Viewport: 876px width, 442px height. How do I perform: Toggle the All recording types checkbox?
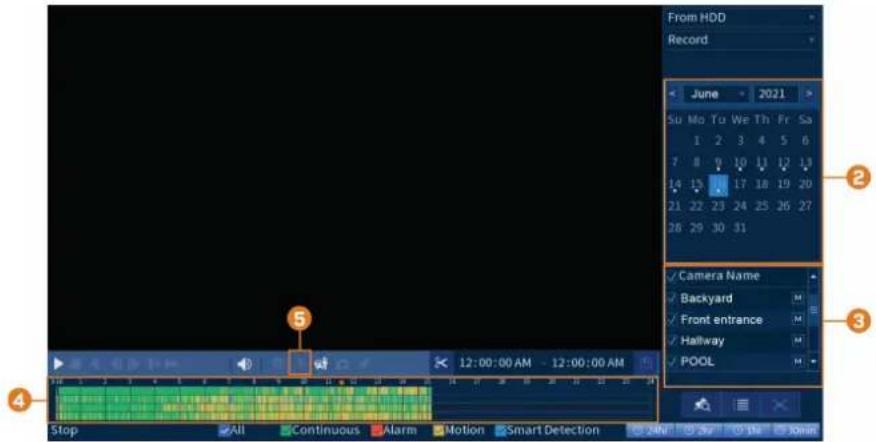pyautogui.click(x=224, y=430)
